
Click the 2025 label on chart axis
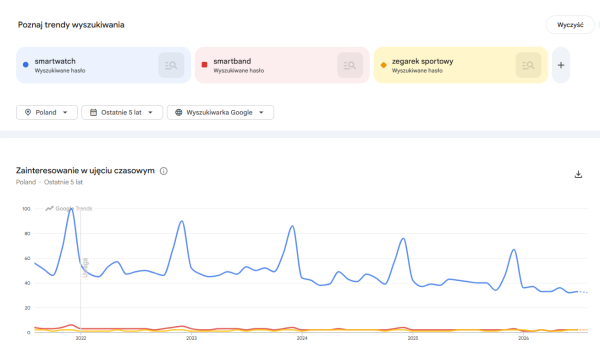[412, 338]
